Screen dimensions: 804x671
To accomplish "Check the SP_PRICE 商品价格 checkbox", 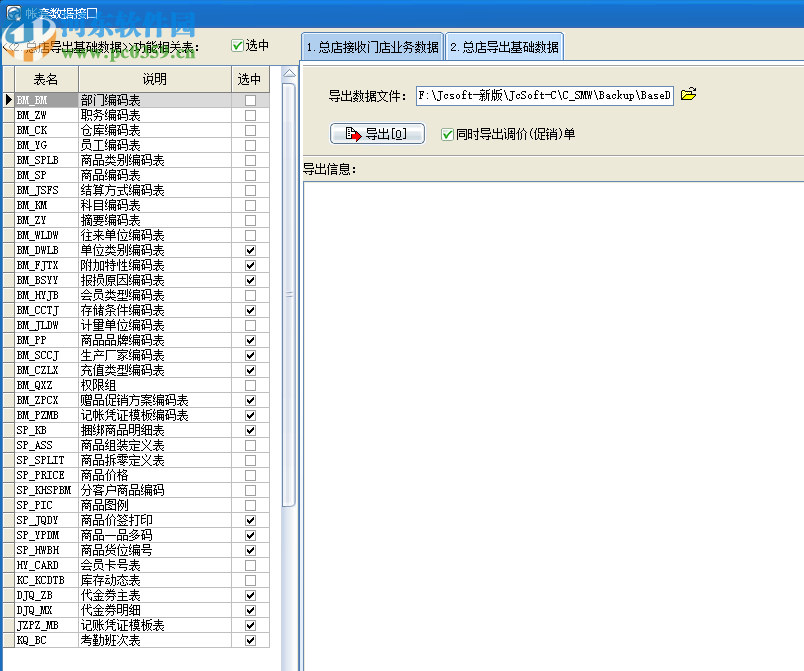I will tap(250, 475).
